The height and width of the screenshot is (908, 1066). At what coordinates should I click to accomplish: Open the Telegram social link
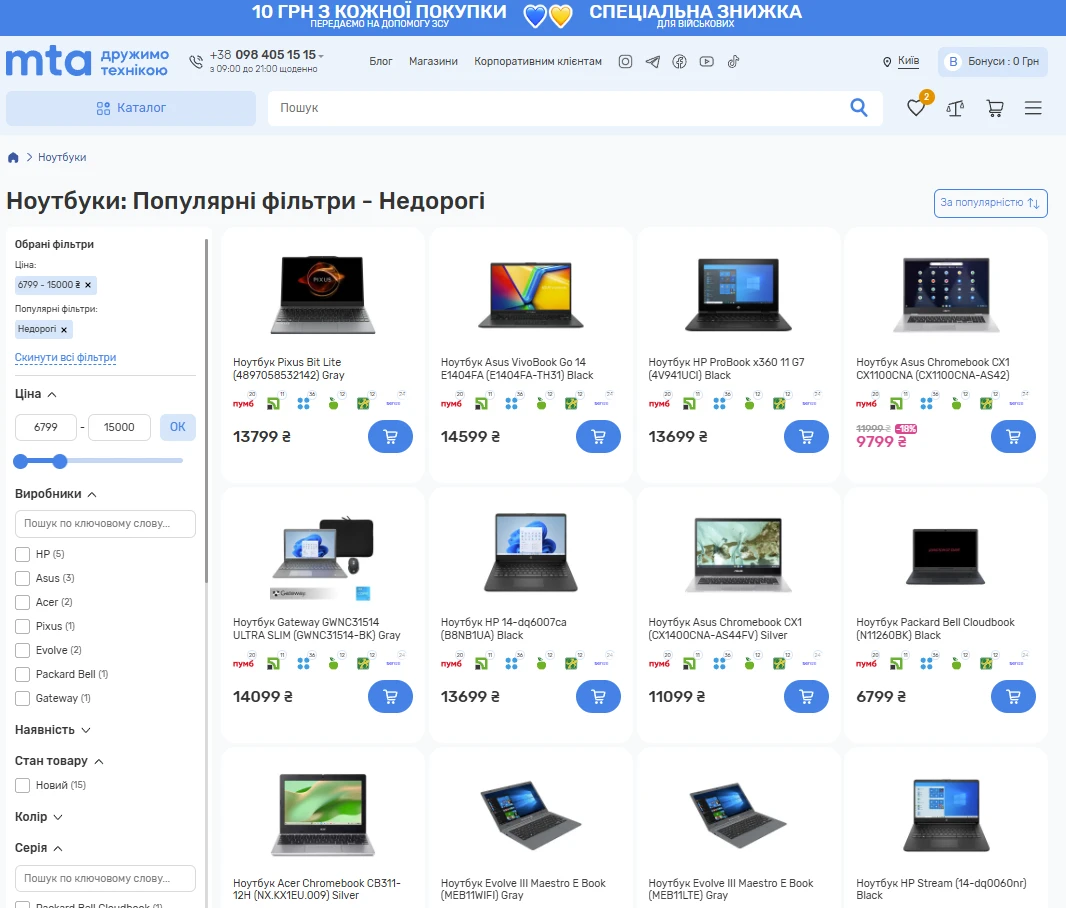(x=653, y=62)
